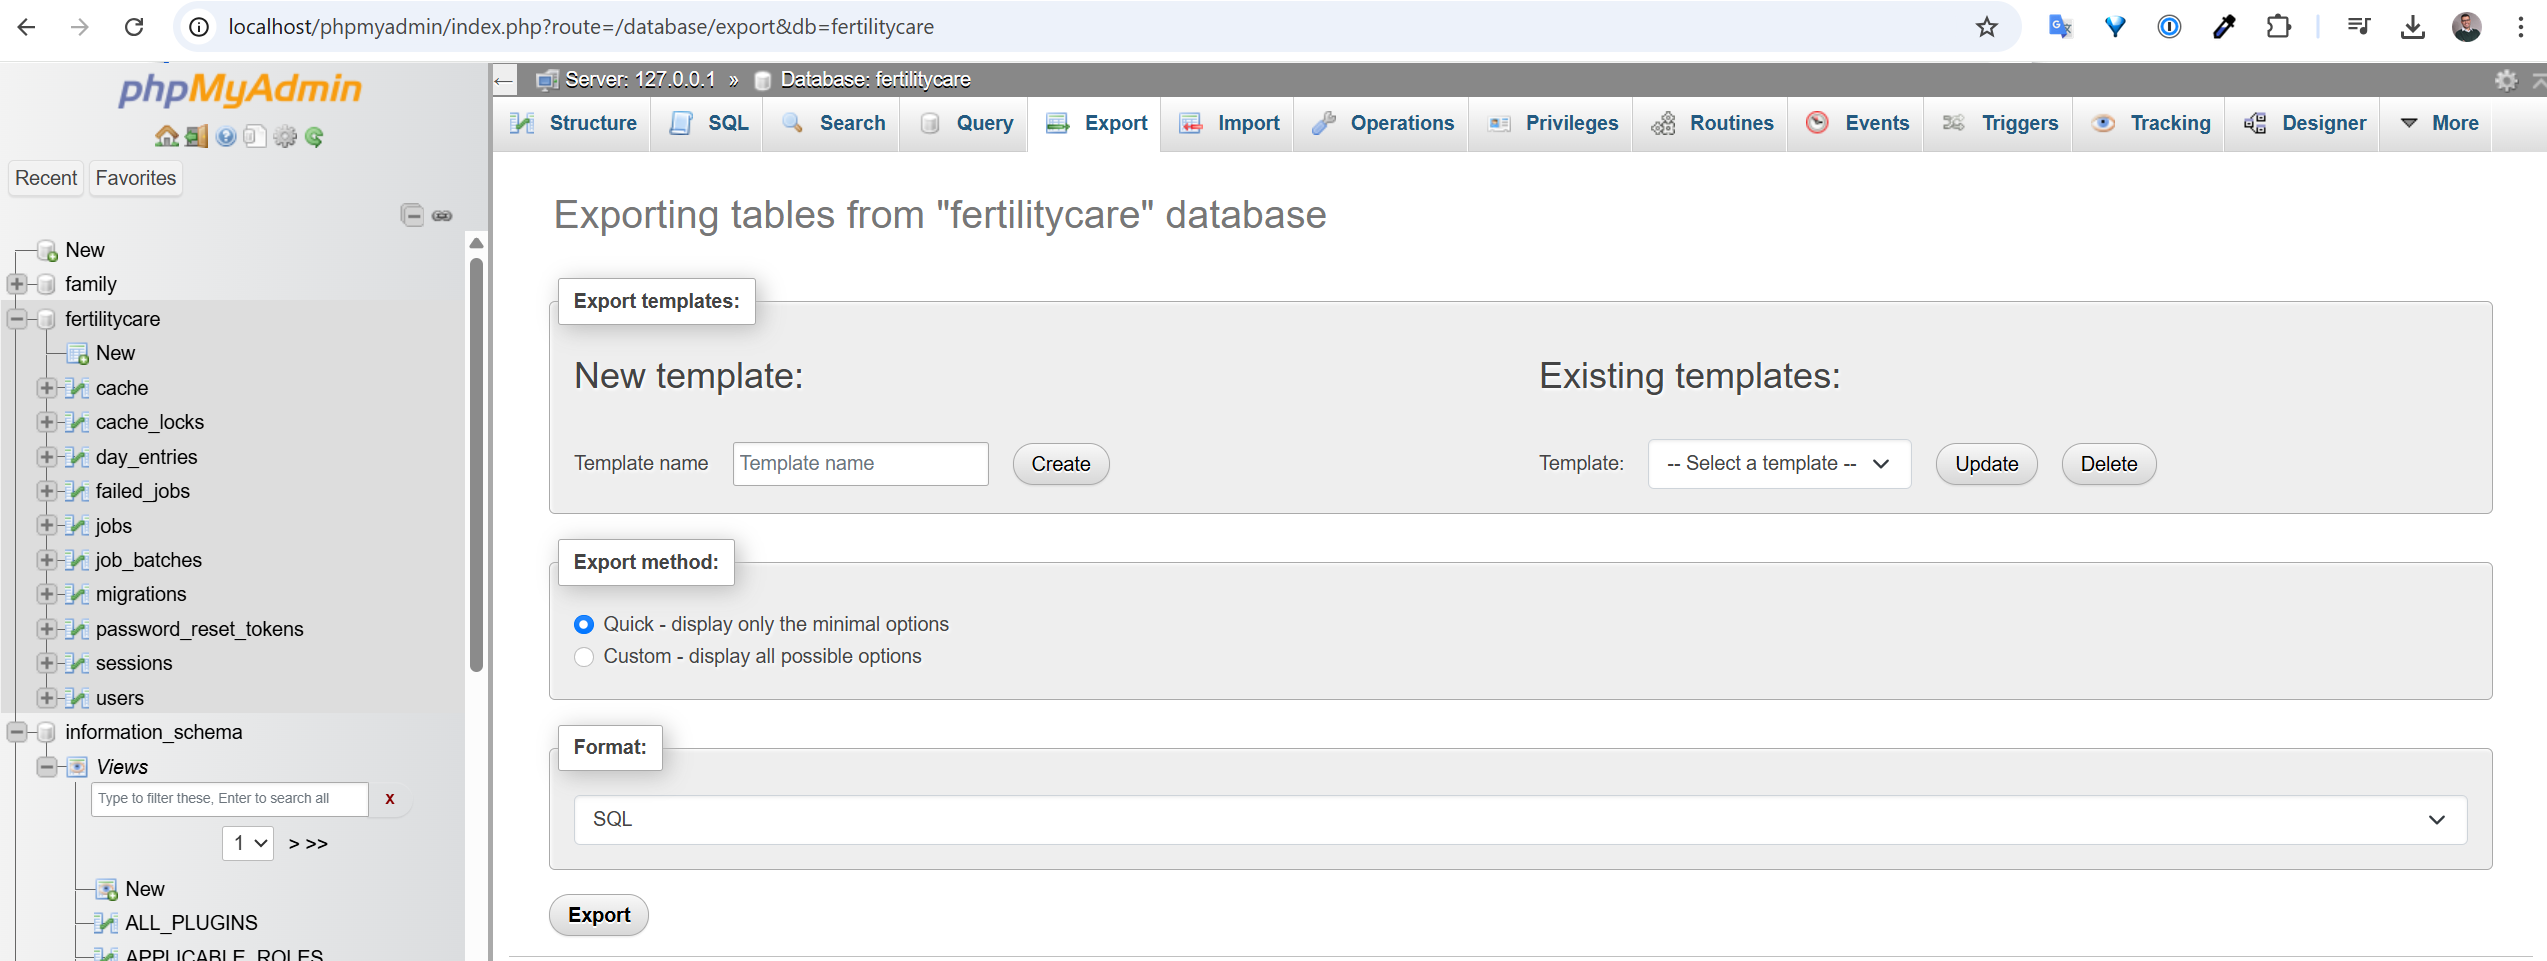Open the SQL reference document icon
The height and width of the screenshot is (961, 2547).
[255, 137]
